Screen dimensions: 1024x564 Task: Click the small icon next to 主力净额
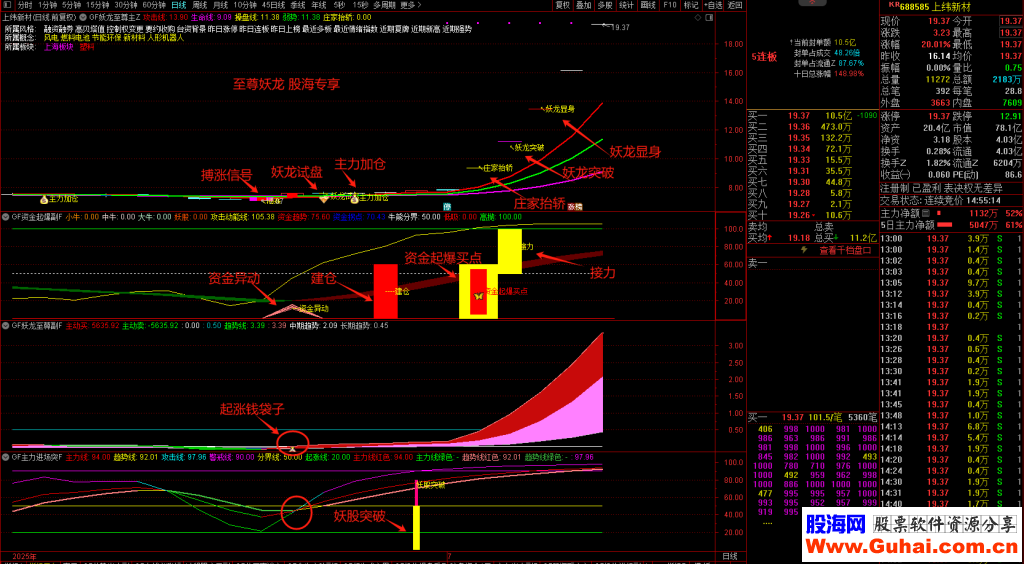pos(924,213)
